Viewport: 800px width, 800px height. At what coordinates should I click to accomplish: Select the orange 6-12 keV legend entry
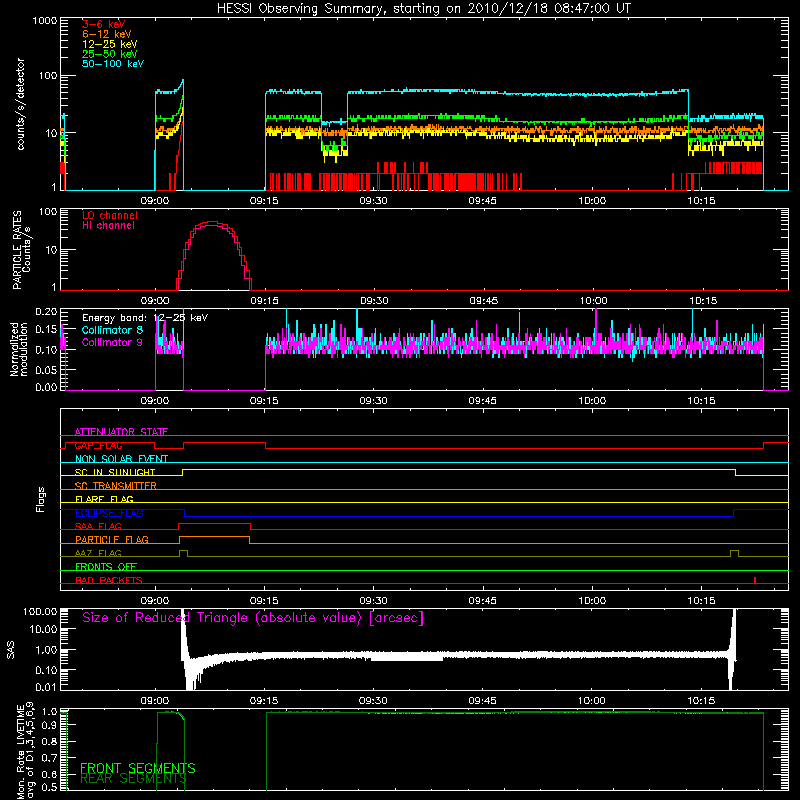tap(107, 34)
